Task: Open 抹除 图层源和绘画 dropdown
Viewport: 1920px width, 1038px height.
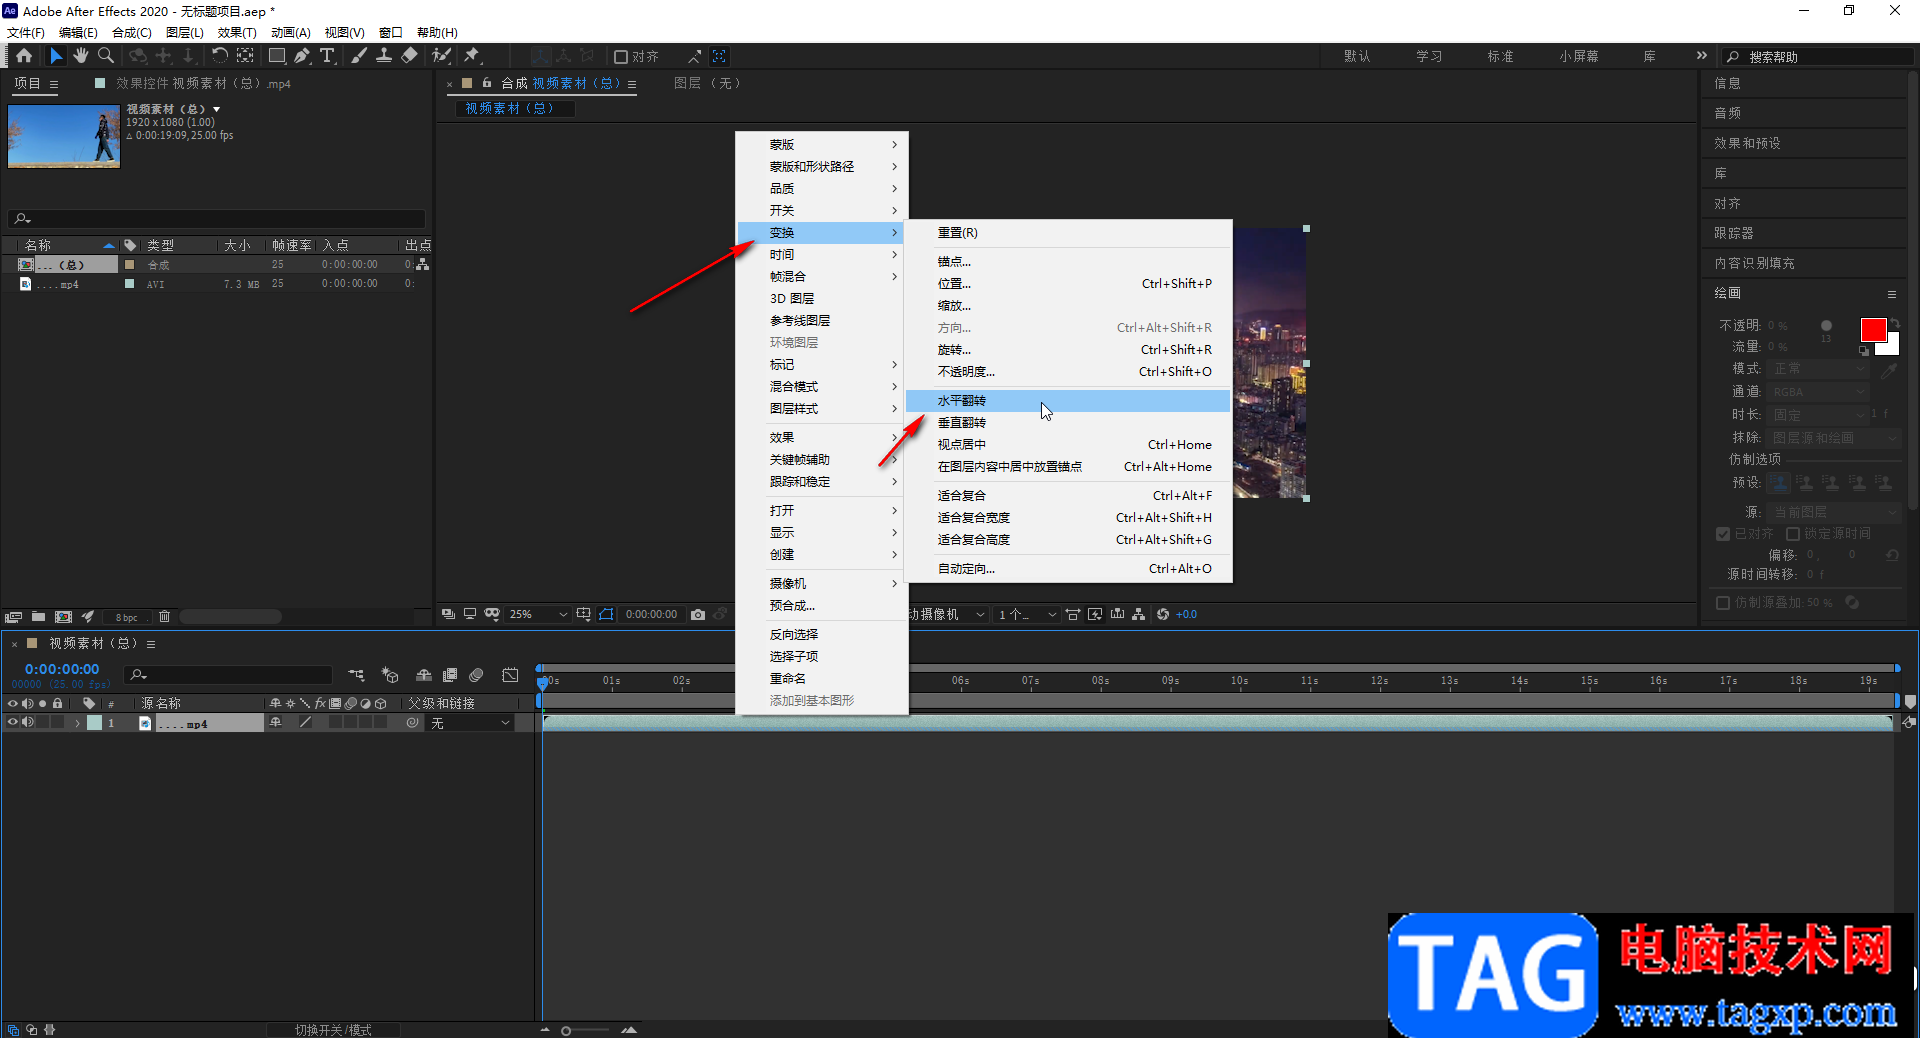Action: click(x=1833, y=438)
